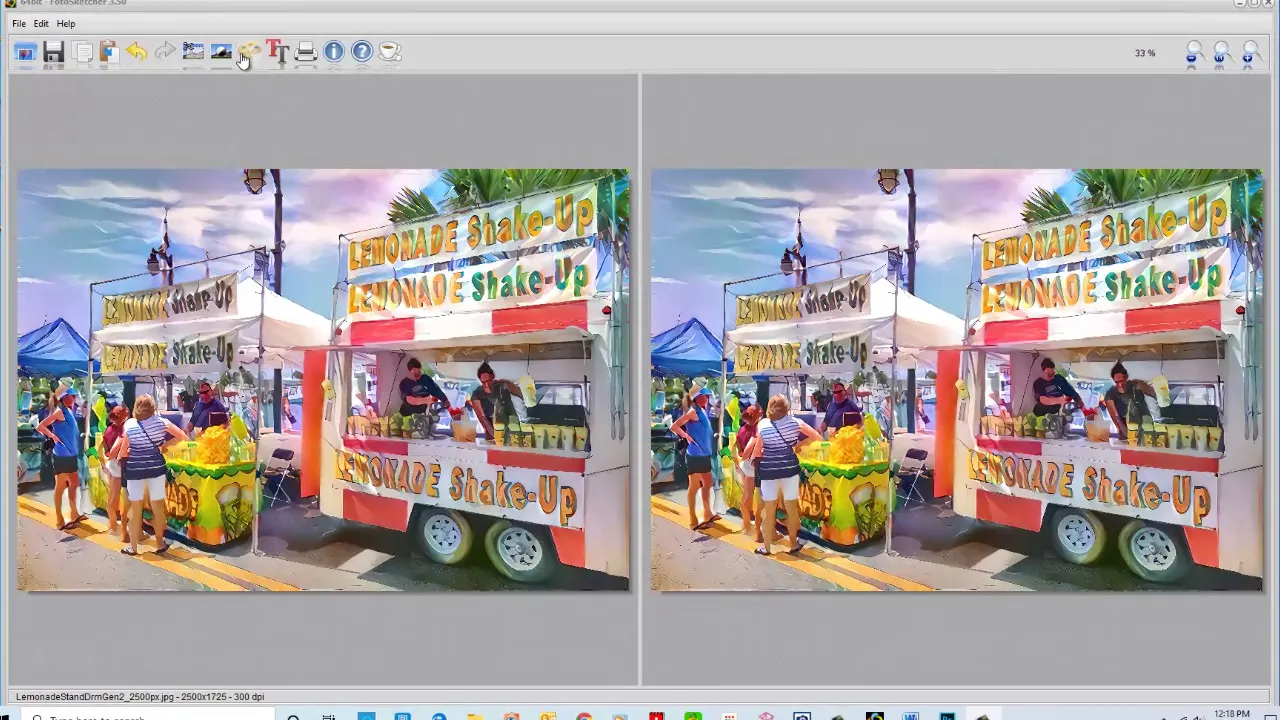1280x720 pixels.
Task: Print the picture with the printer icon
Action: pos(306,52)
